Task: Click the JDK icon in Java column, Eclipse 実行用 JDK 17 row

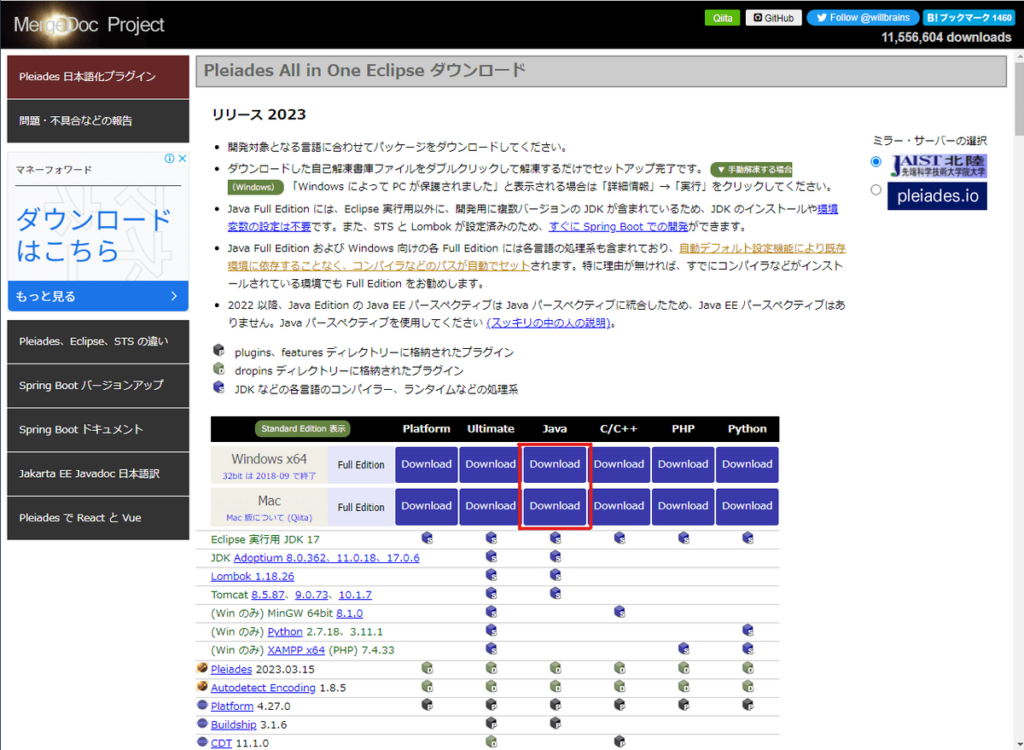Action: click(x=555, y=538)
